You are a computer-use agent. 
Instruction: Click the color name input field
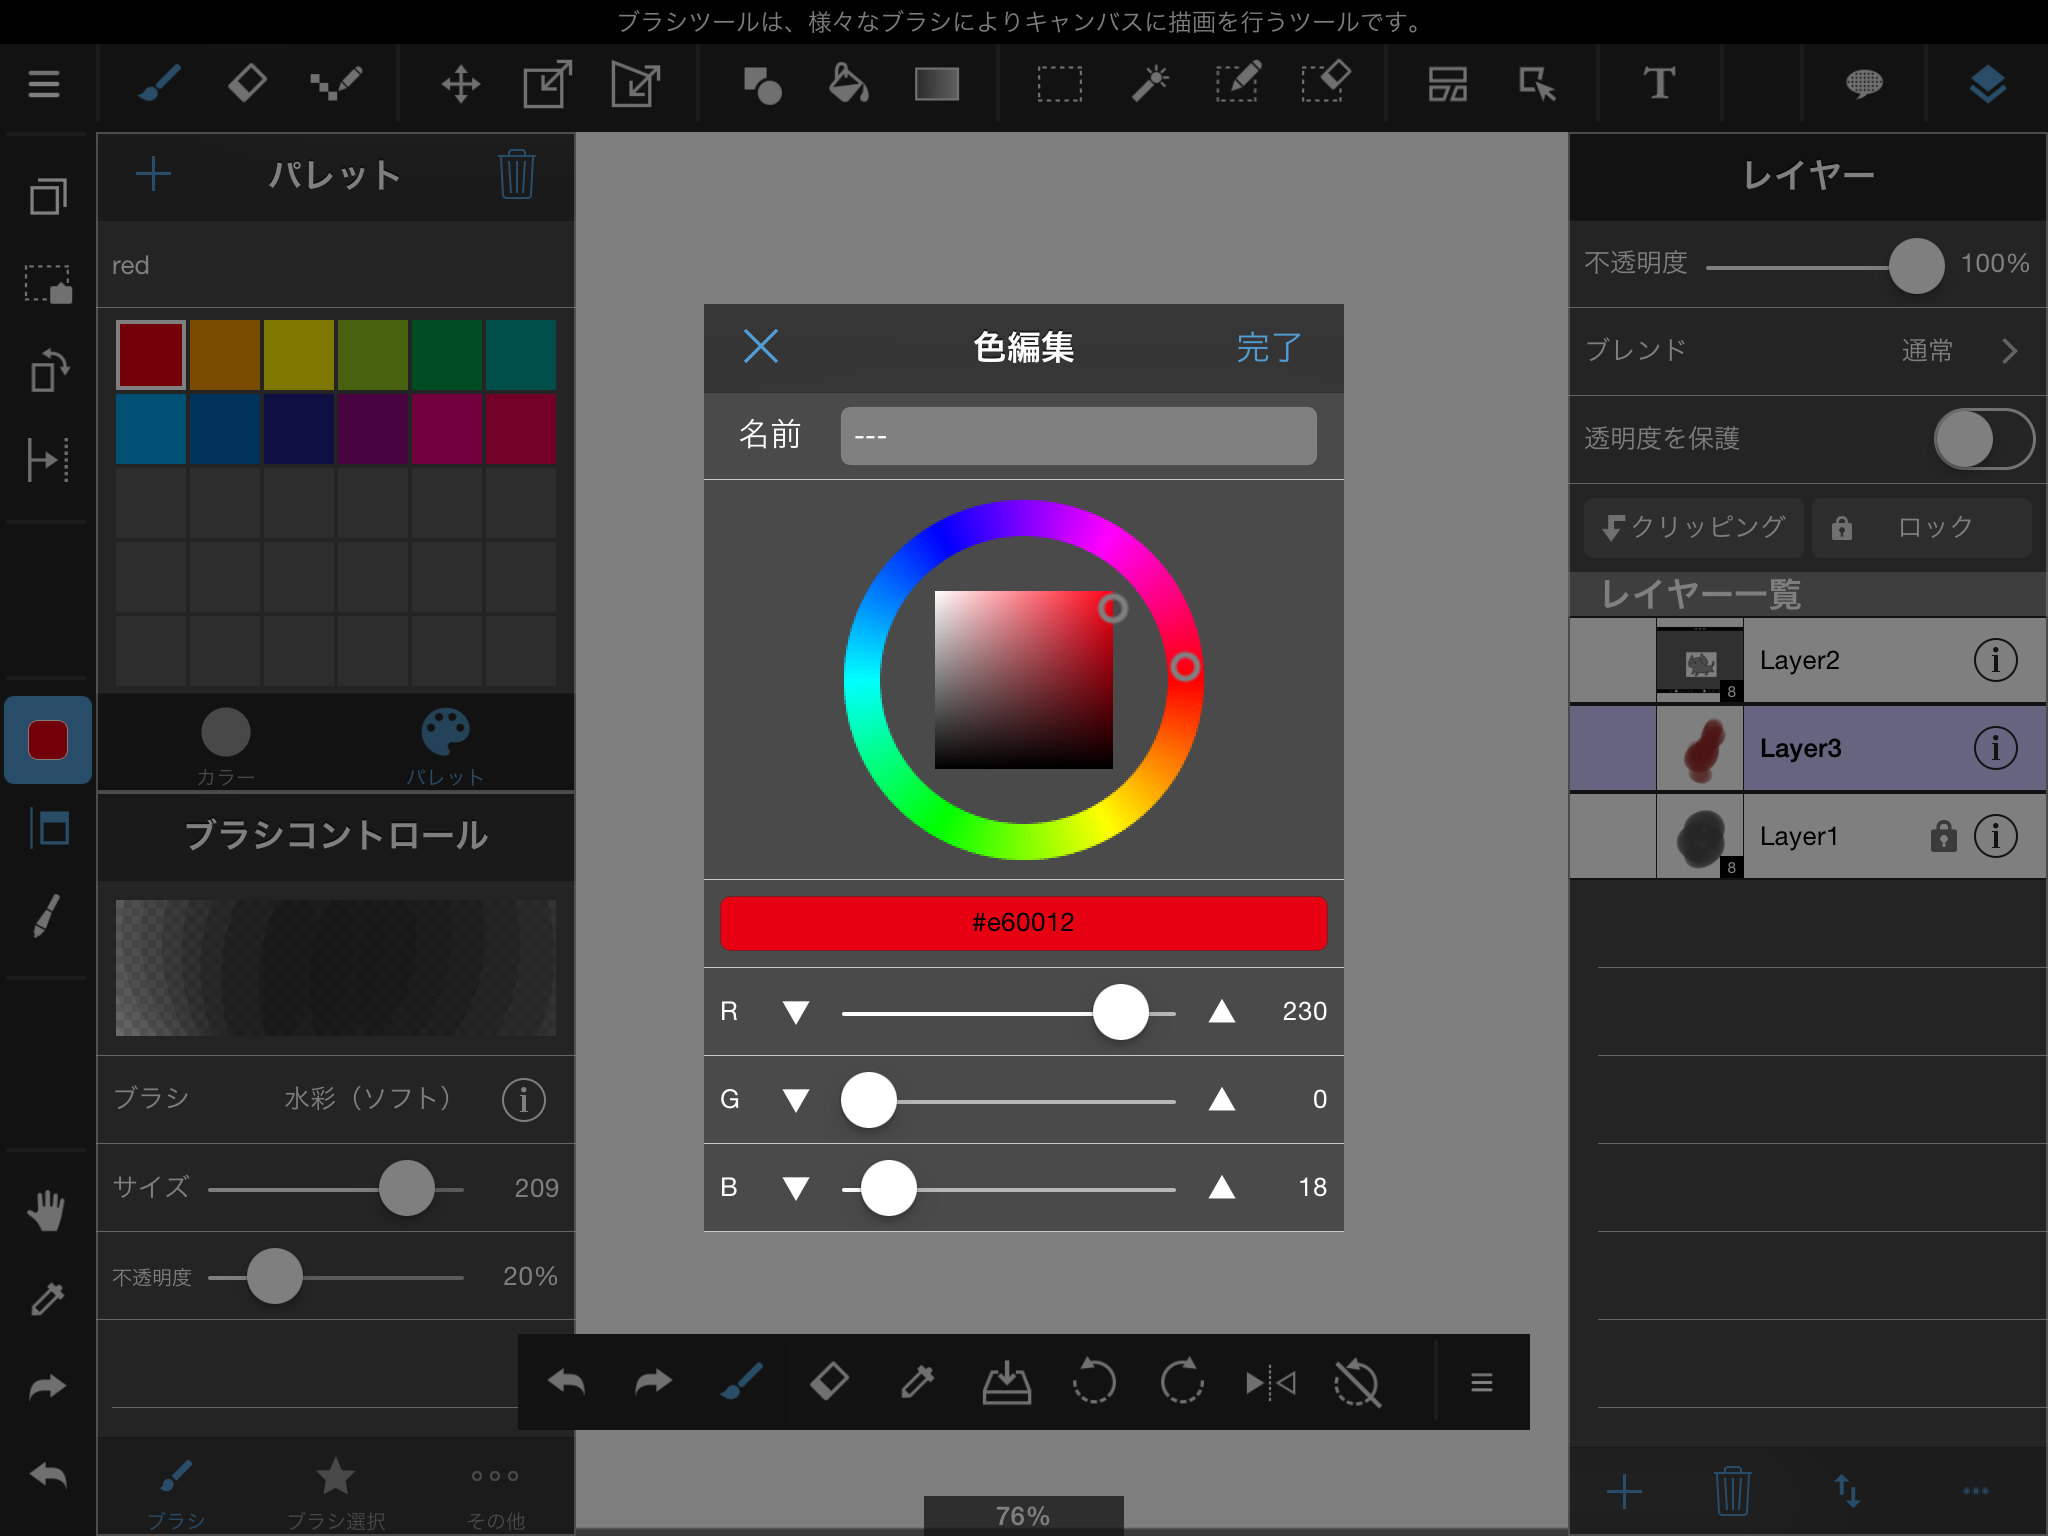[x=1078, y=436]
